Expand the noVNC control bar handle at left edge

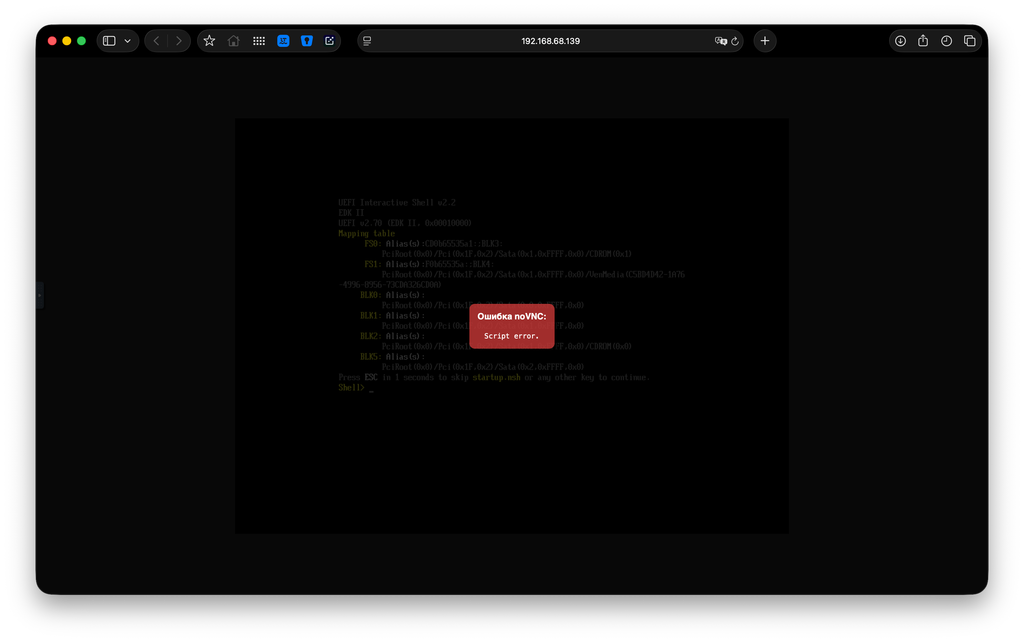tap(40, 295)
